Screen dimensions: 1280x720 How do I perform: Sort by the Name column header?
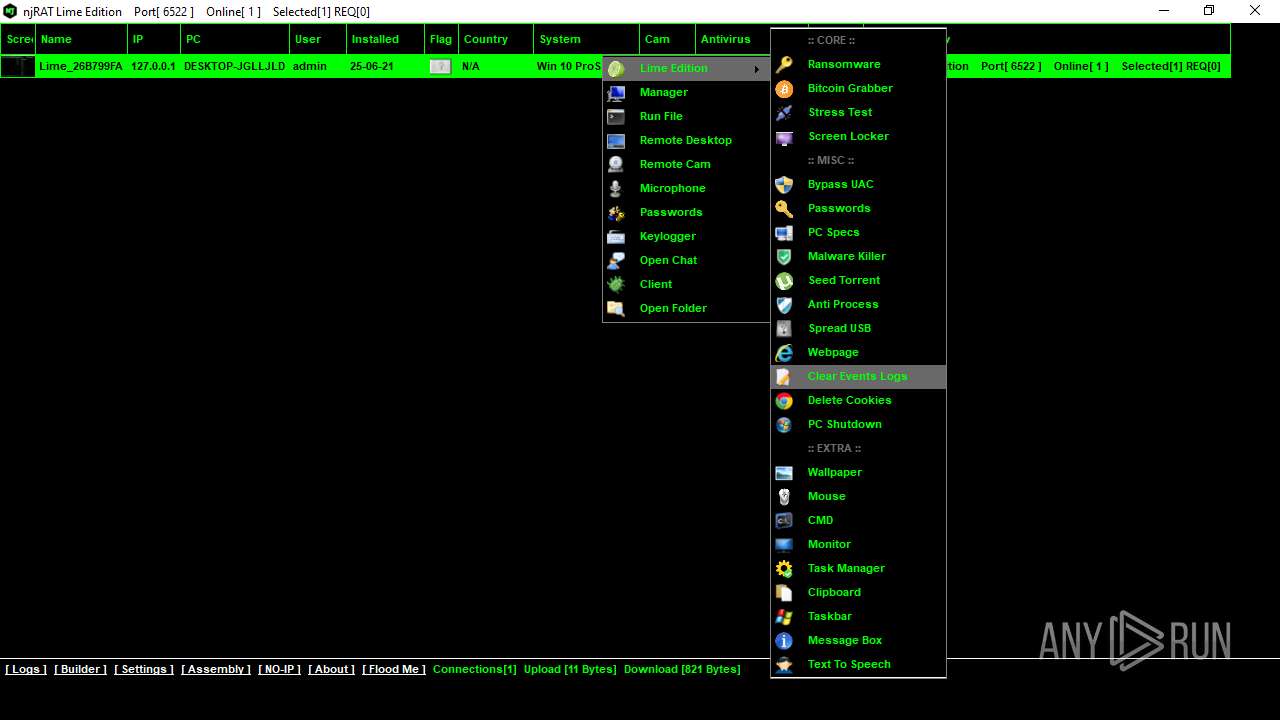tap(82, 39)
